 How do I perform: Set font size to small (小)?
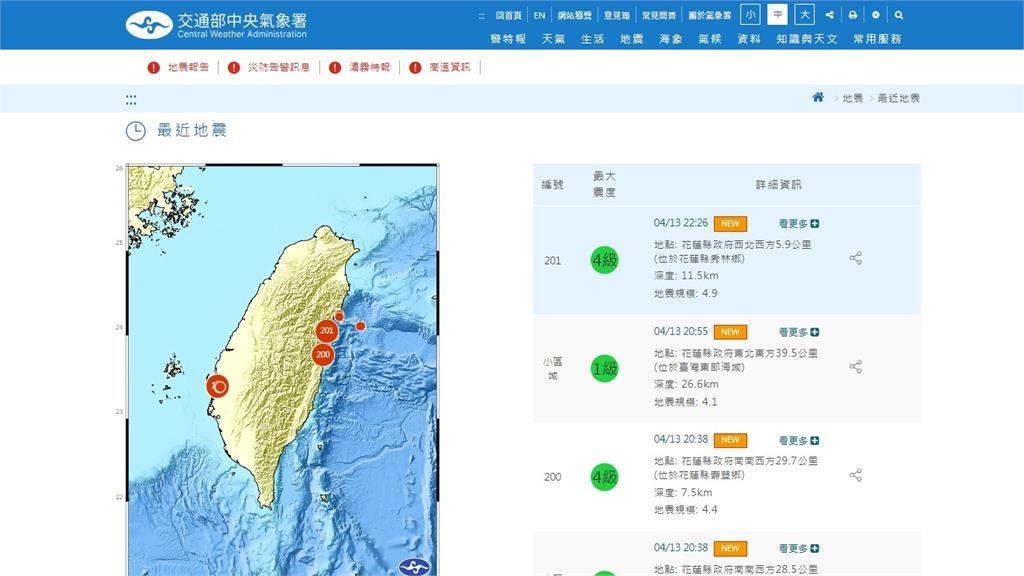pyautogui.click(x=750, y=15)
